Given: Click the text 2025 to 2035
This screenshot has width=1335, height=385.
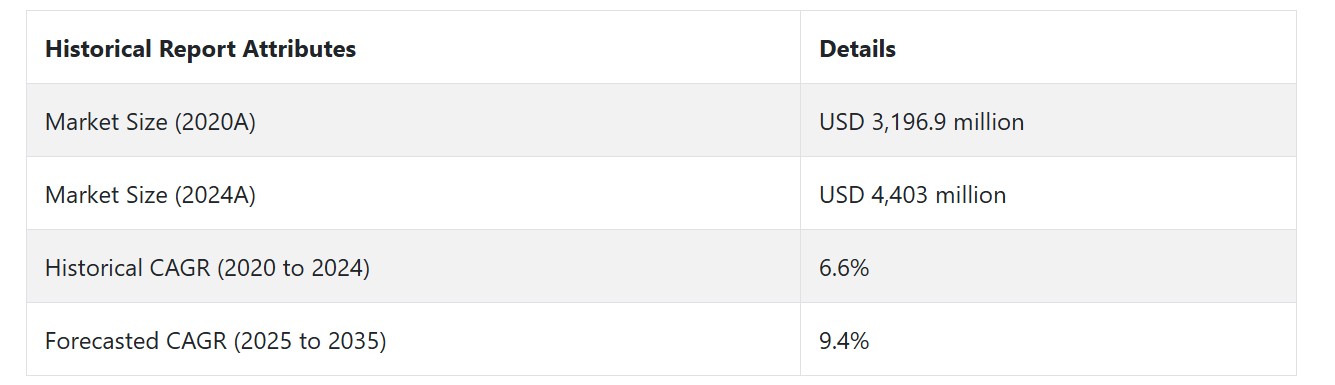Looking at the screenshot, I should pyautogui.click(x=309, y=341).
